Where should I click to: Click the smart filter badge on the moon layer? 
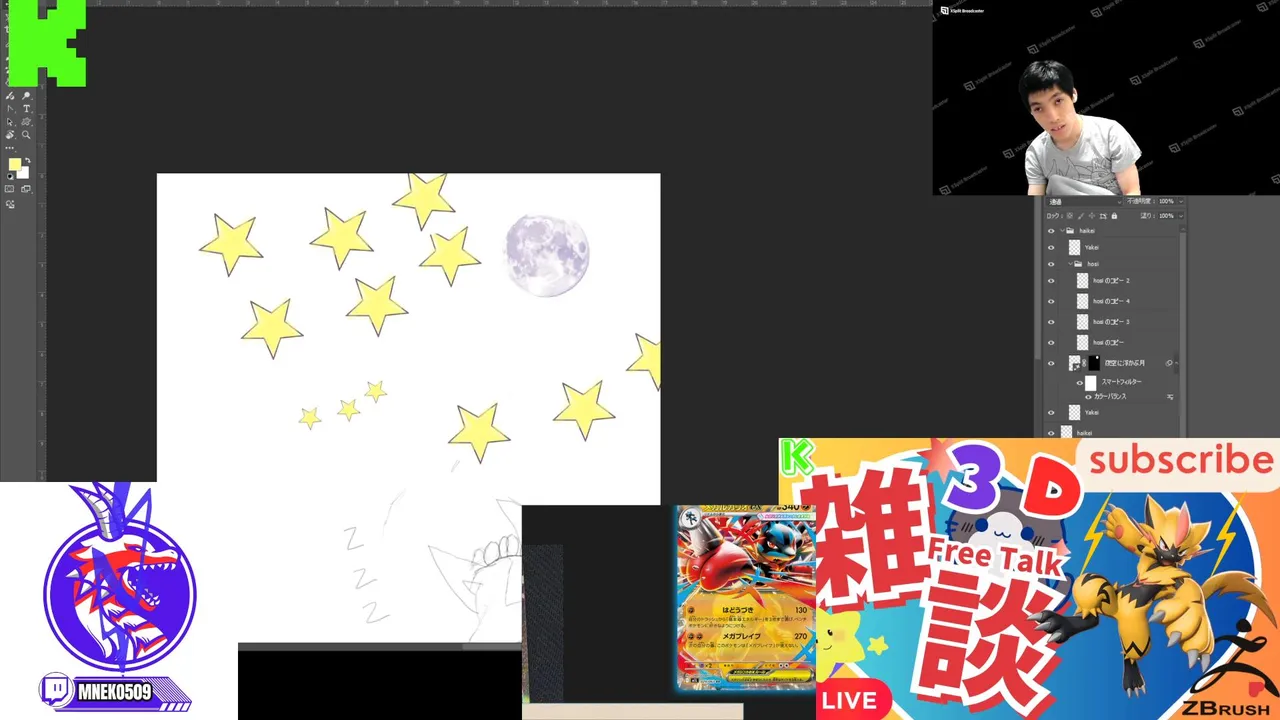click(x=1169, y=363)
